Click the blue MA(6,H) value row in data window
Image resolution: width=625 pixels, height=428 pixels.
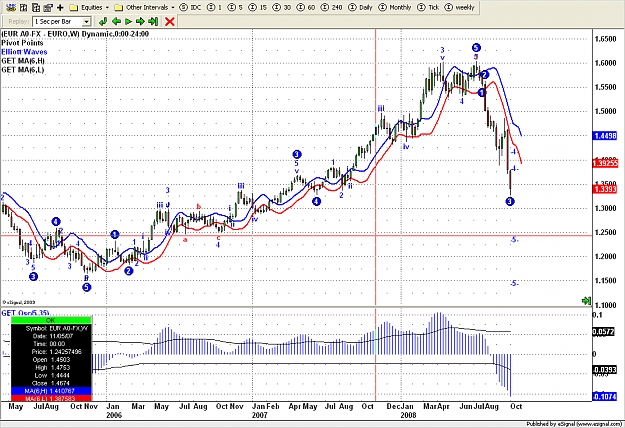point(51,391)
